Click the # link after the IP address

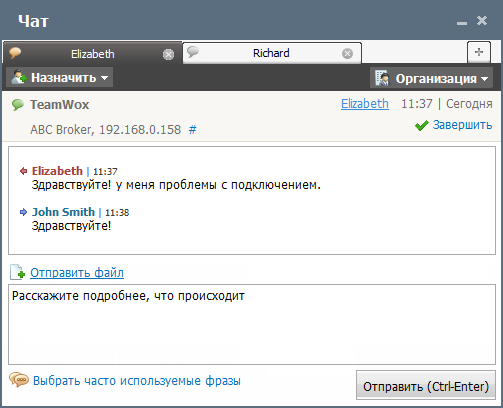(192, 129)
